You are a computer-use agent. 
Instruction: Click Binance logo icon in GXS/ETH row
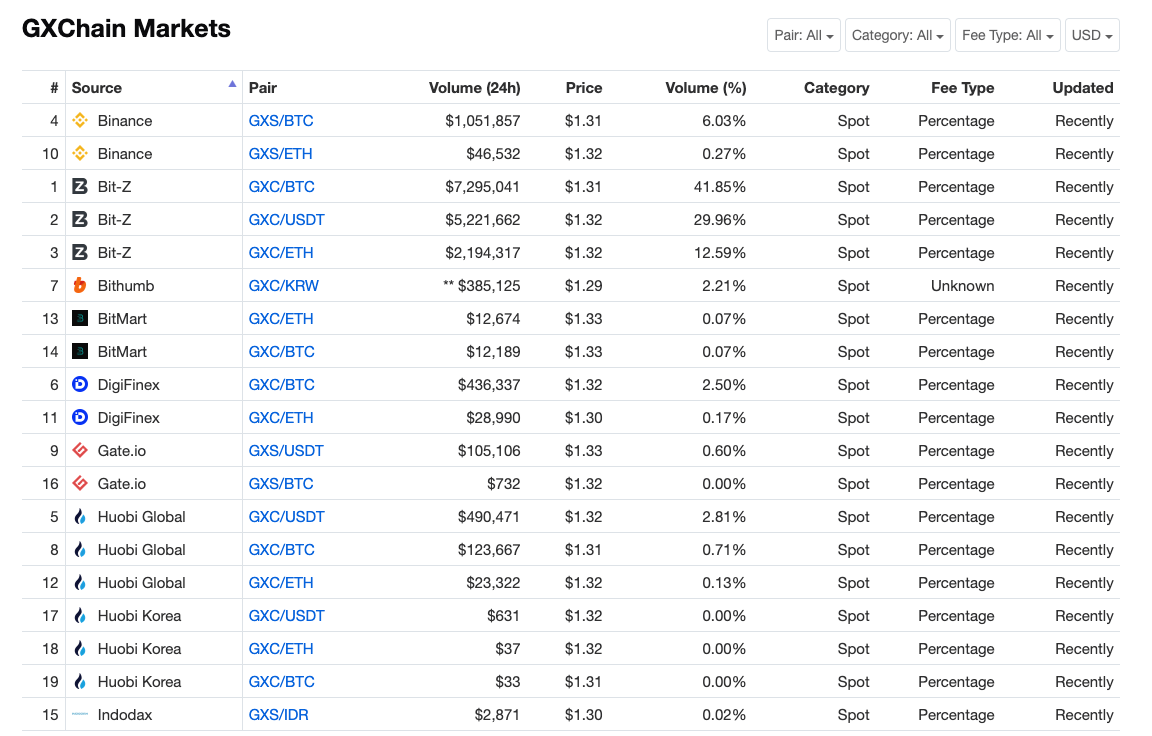pos(80,154)
